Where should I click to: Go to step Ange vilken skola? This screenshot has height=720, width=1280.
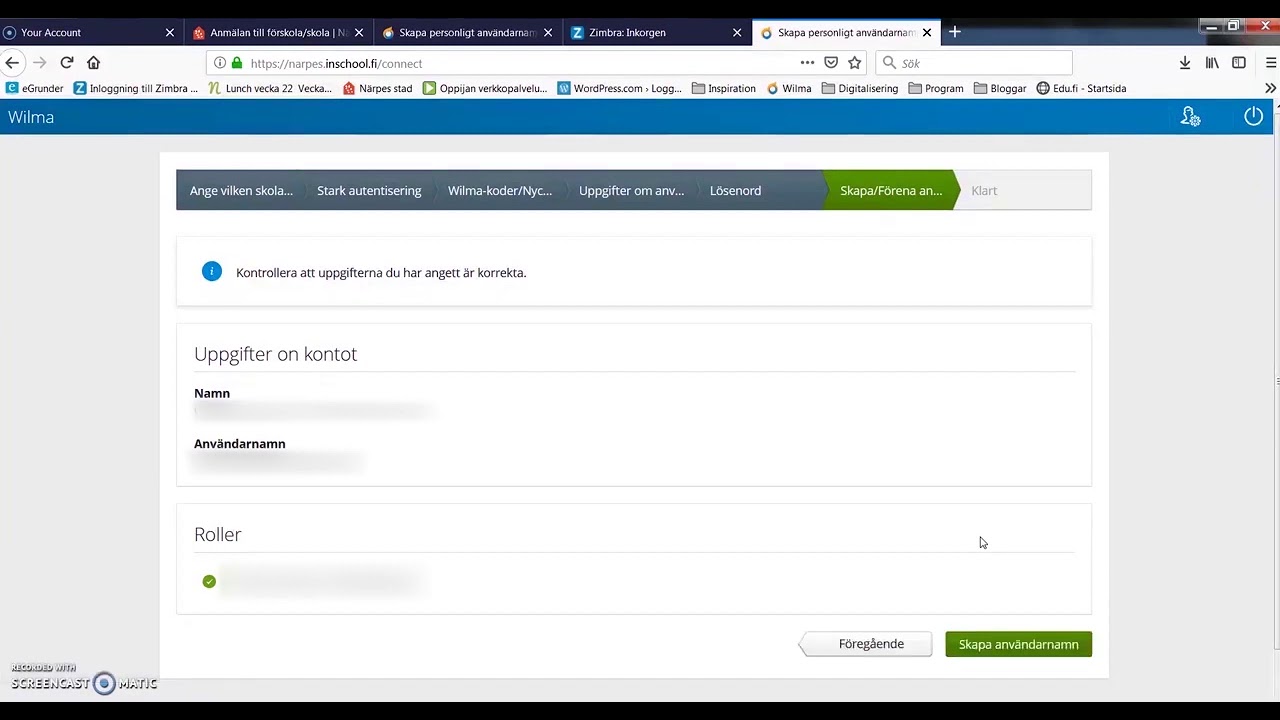(x=241, y=190)
